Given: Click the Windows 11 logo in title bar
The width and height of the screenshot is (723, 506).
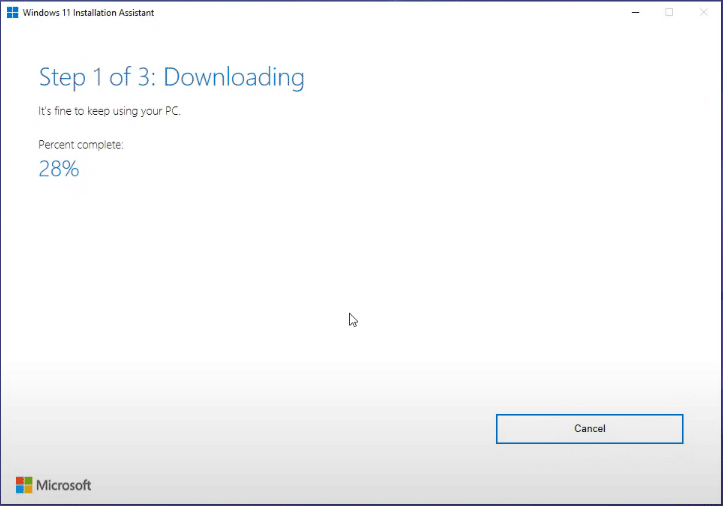Looking at the screenshot, I should [x=13, y=13].
